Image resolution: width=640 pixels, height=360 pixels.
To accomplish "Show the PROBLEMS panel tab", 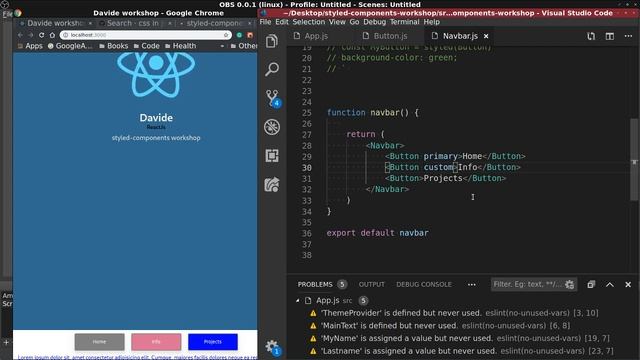I will click(315, 284).
